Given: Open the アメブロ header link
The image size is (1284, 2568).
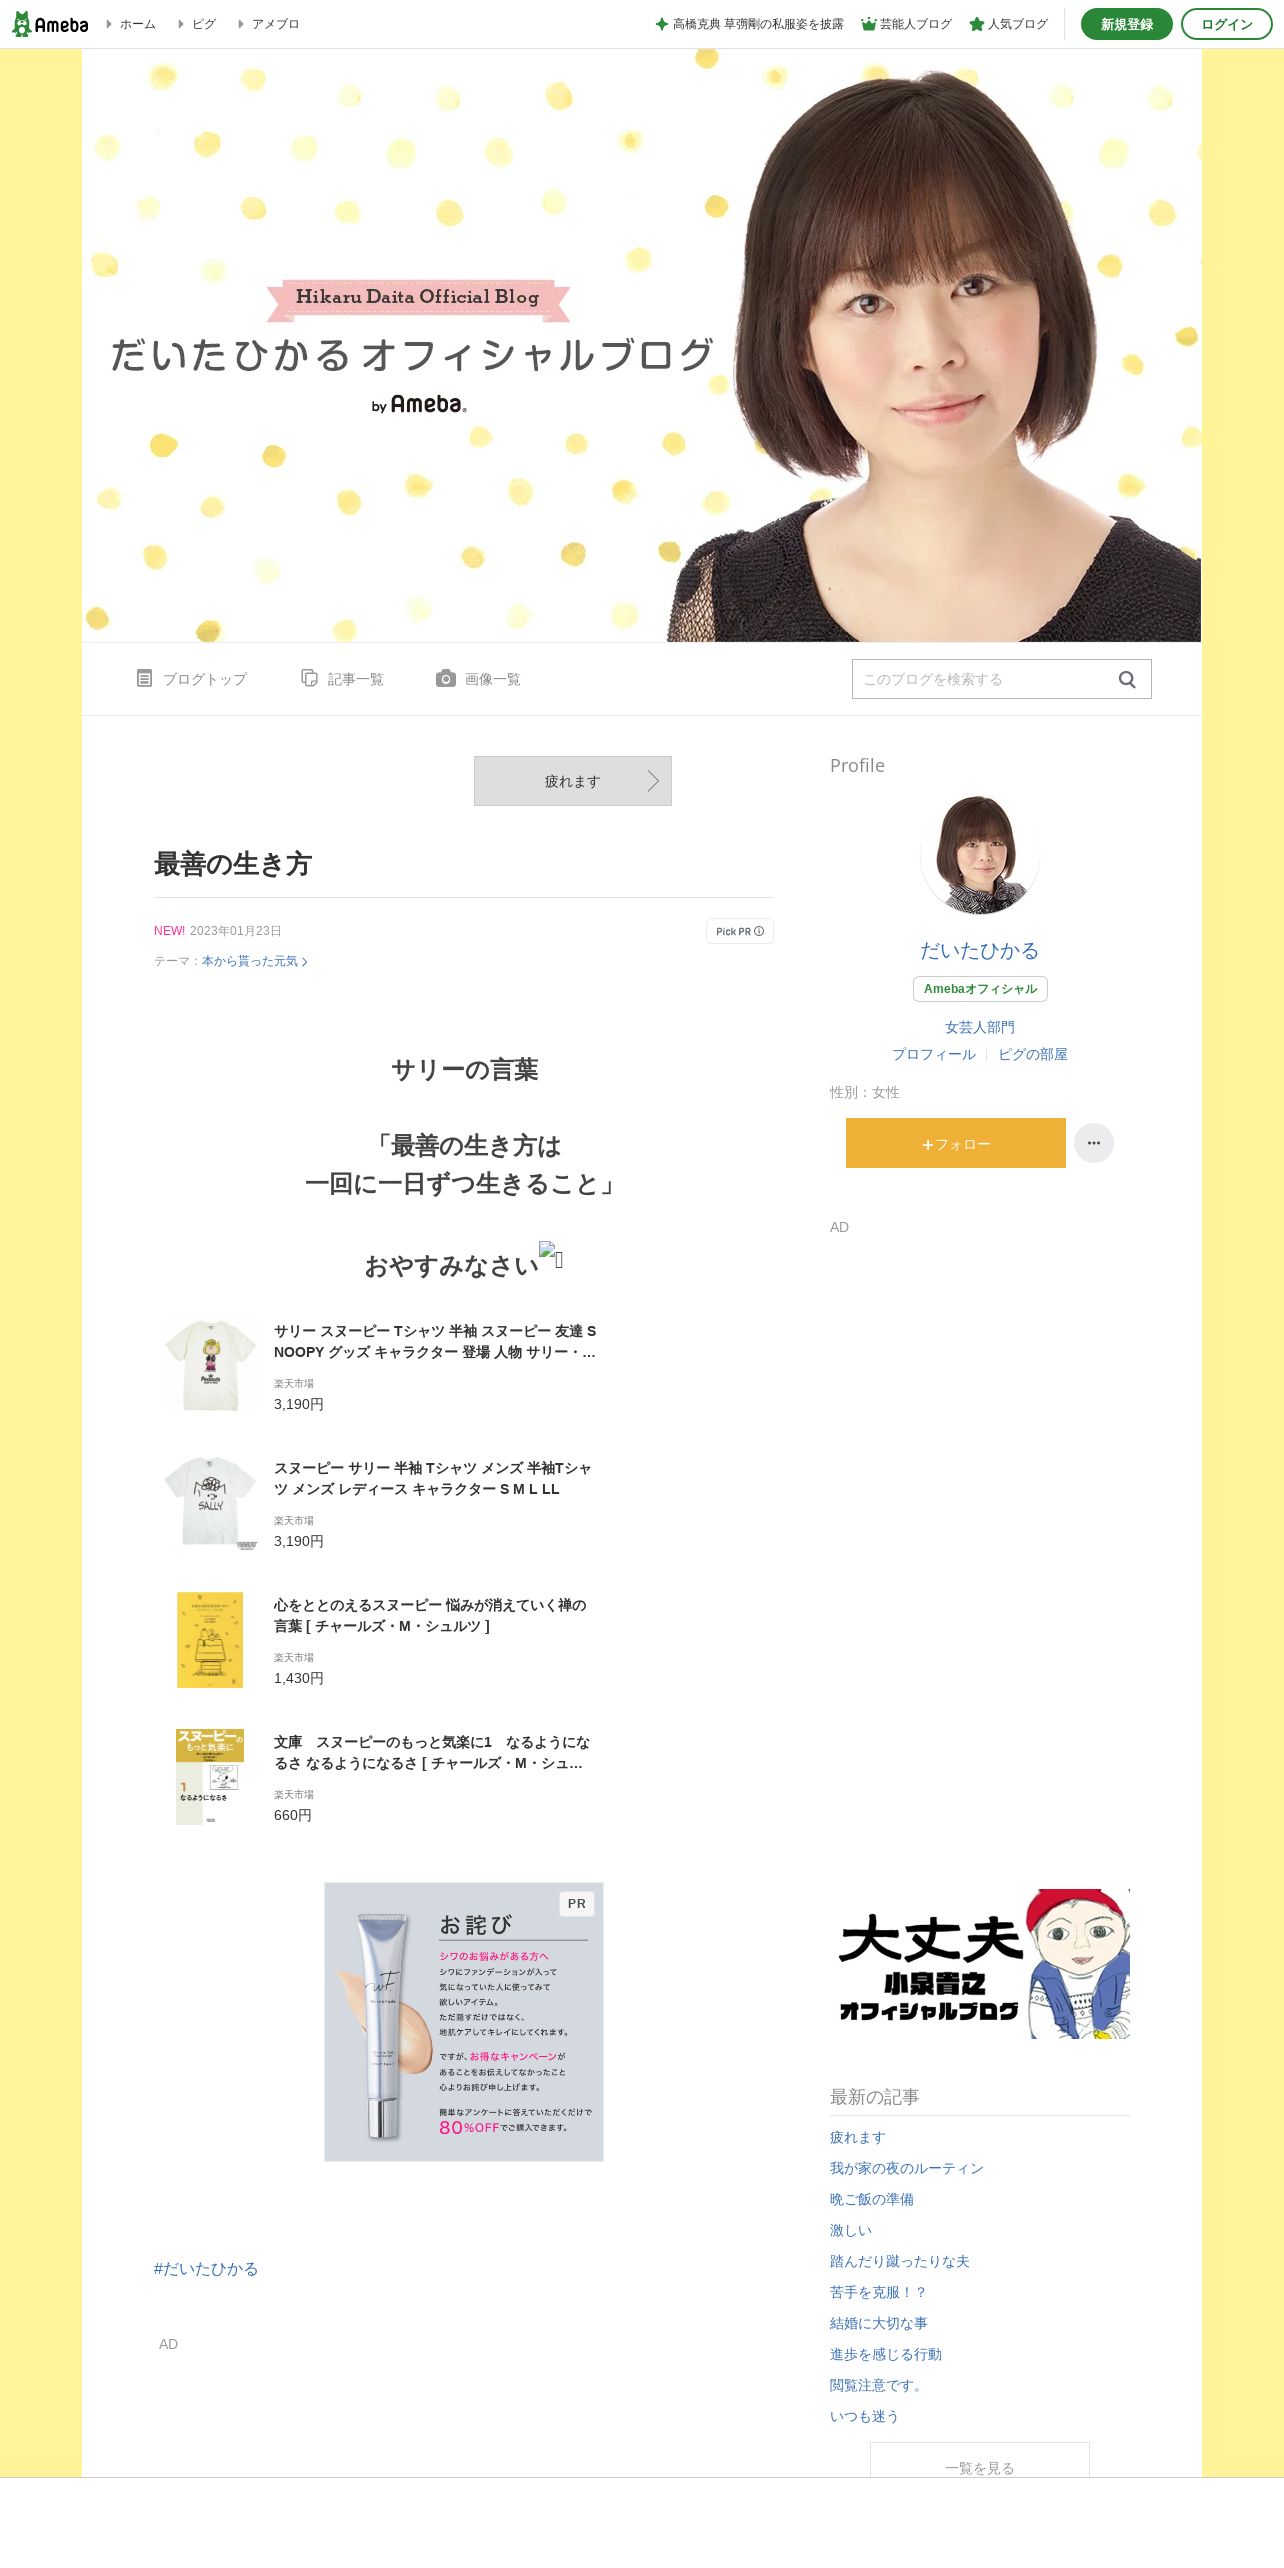Looking at the screenshot, I should tap(275, 24).
